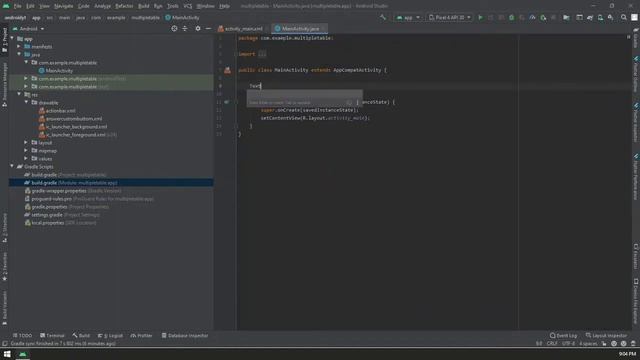
Task: Collapse the res folder
Action: [x=19, y=94]
